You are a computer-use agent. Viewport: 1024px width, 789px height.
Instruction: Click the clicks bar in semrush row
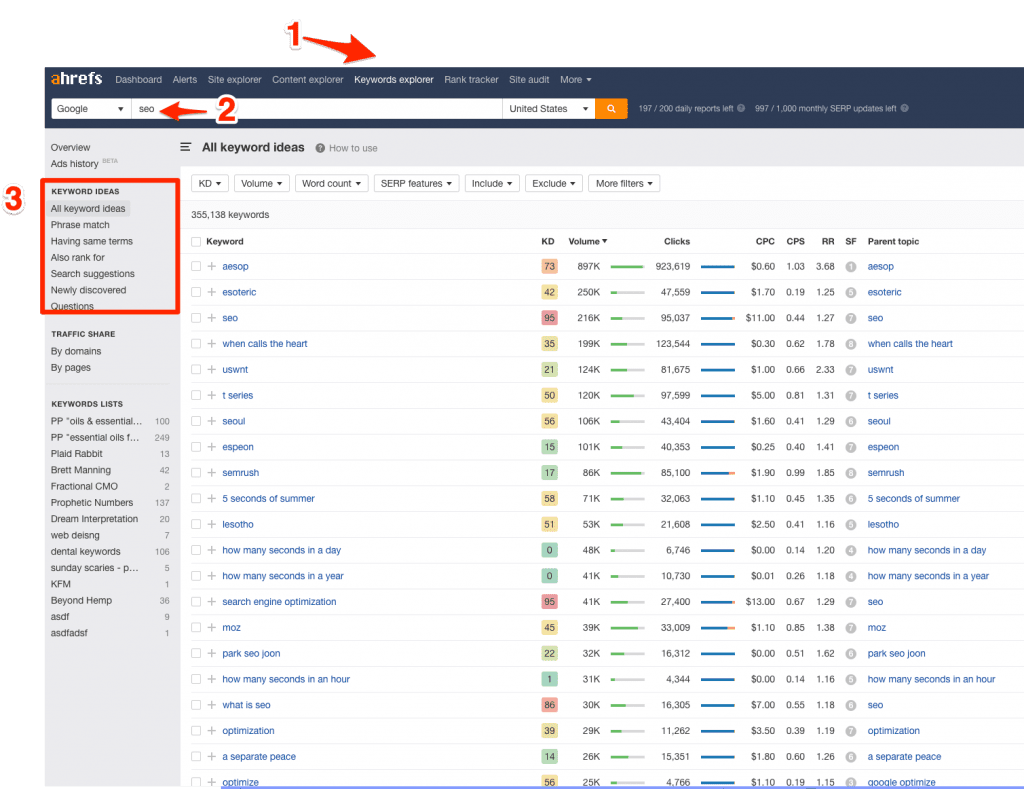click(718, 473)
